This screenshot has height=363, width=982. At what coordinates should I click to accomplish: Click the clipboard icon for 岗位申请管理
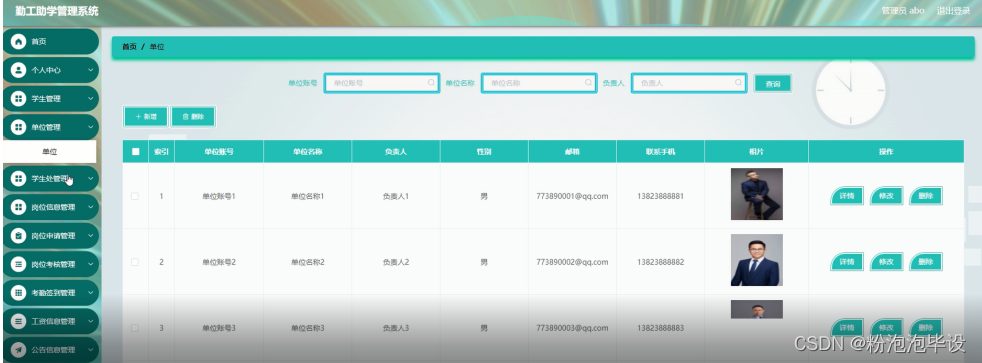pyautogui.click(x=19, y=236)
